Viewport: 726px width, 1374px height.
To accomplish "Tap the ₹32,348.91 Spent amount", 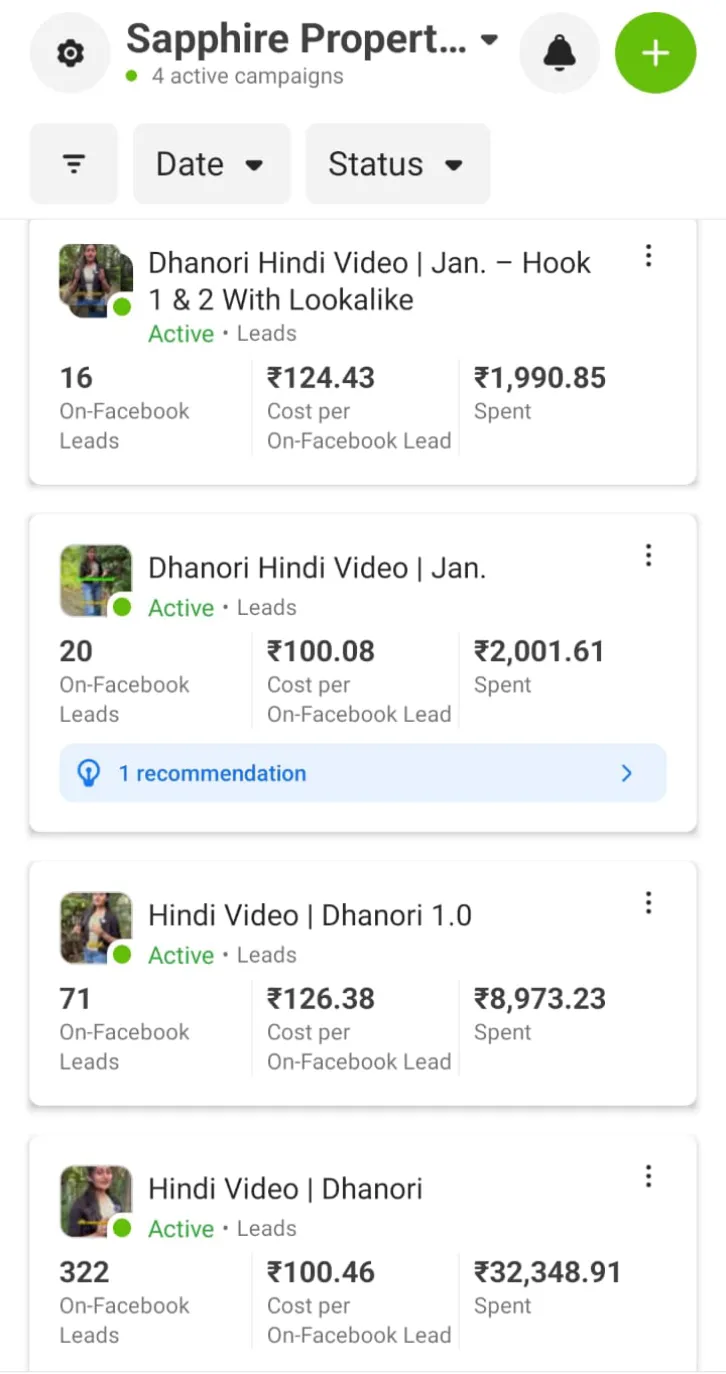I will pyautogui.click(x=547, y=1272).
